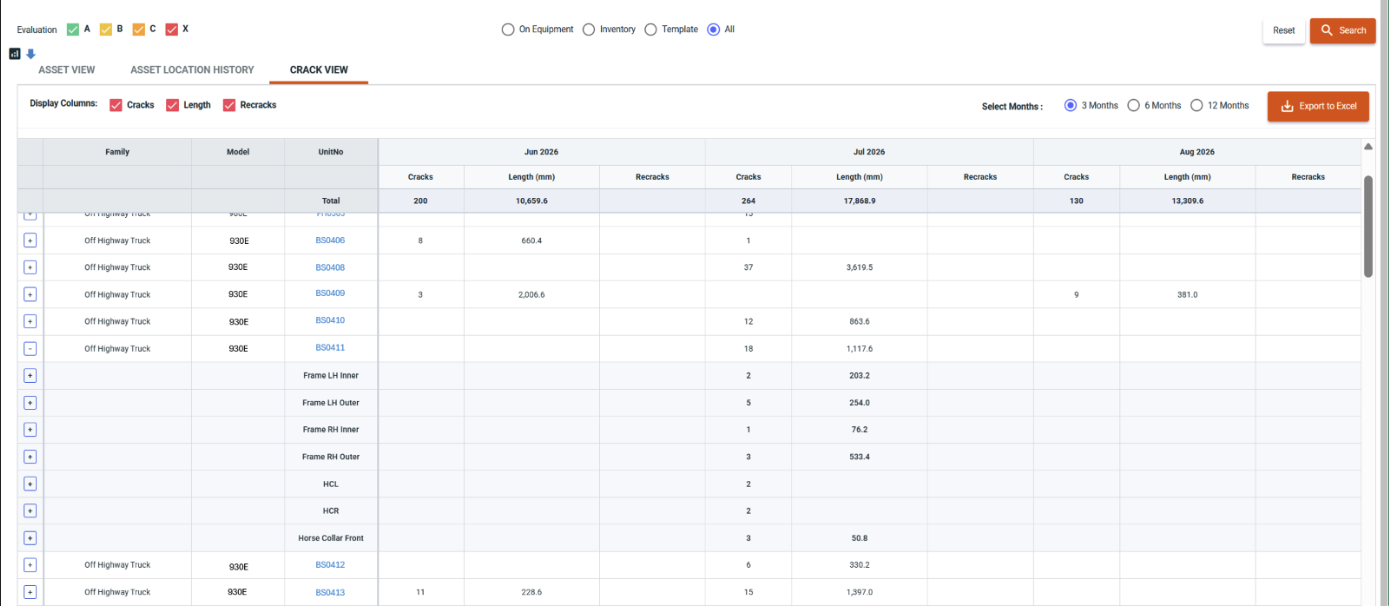Click the chart report icon above Asset View
Image resolution: width=1389 pixels, height=606 pixels.
(15, 54)
